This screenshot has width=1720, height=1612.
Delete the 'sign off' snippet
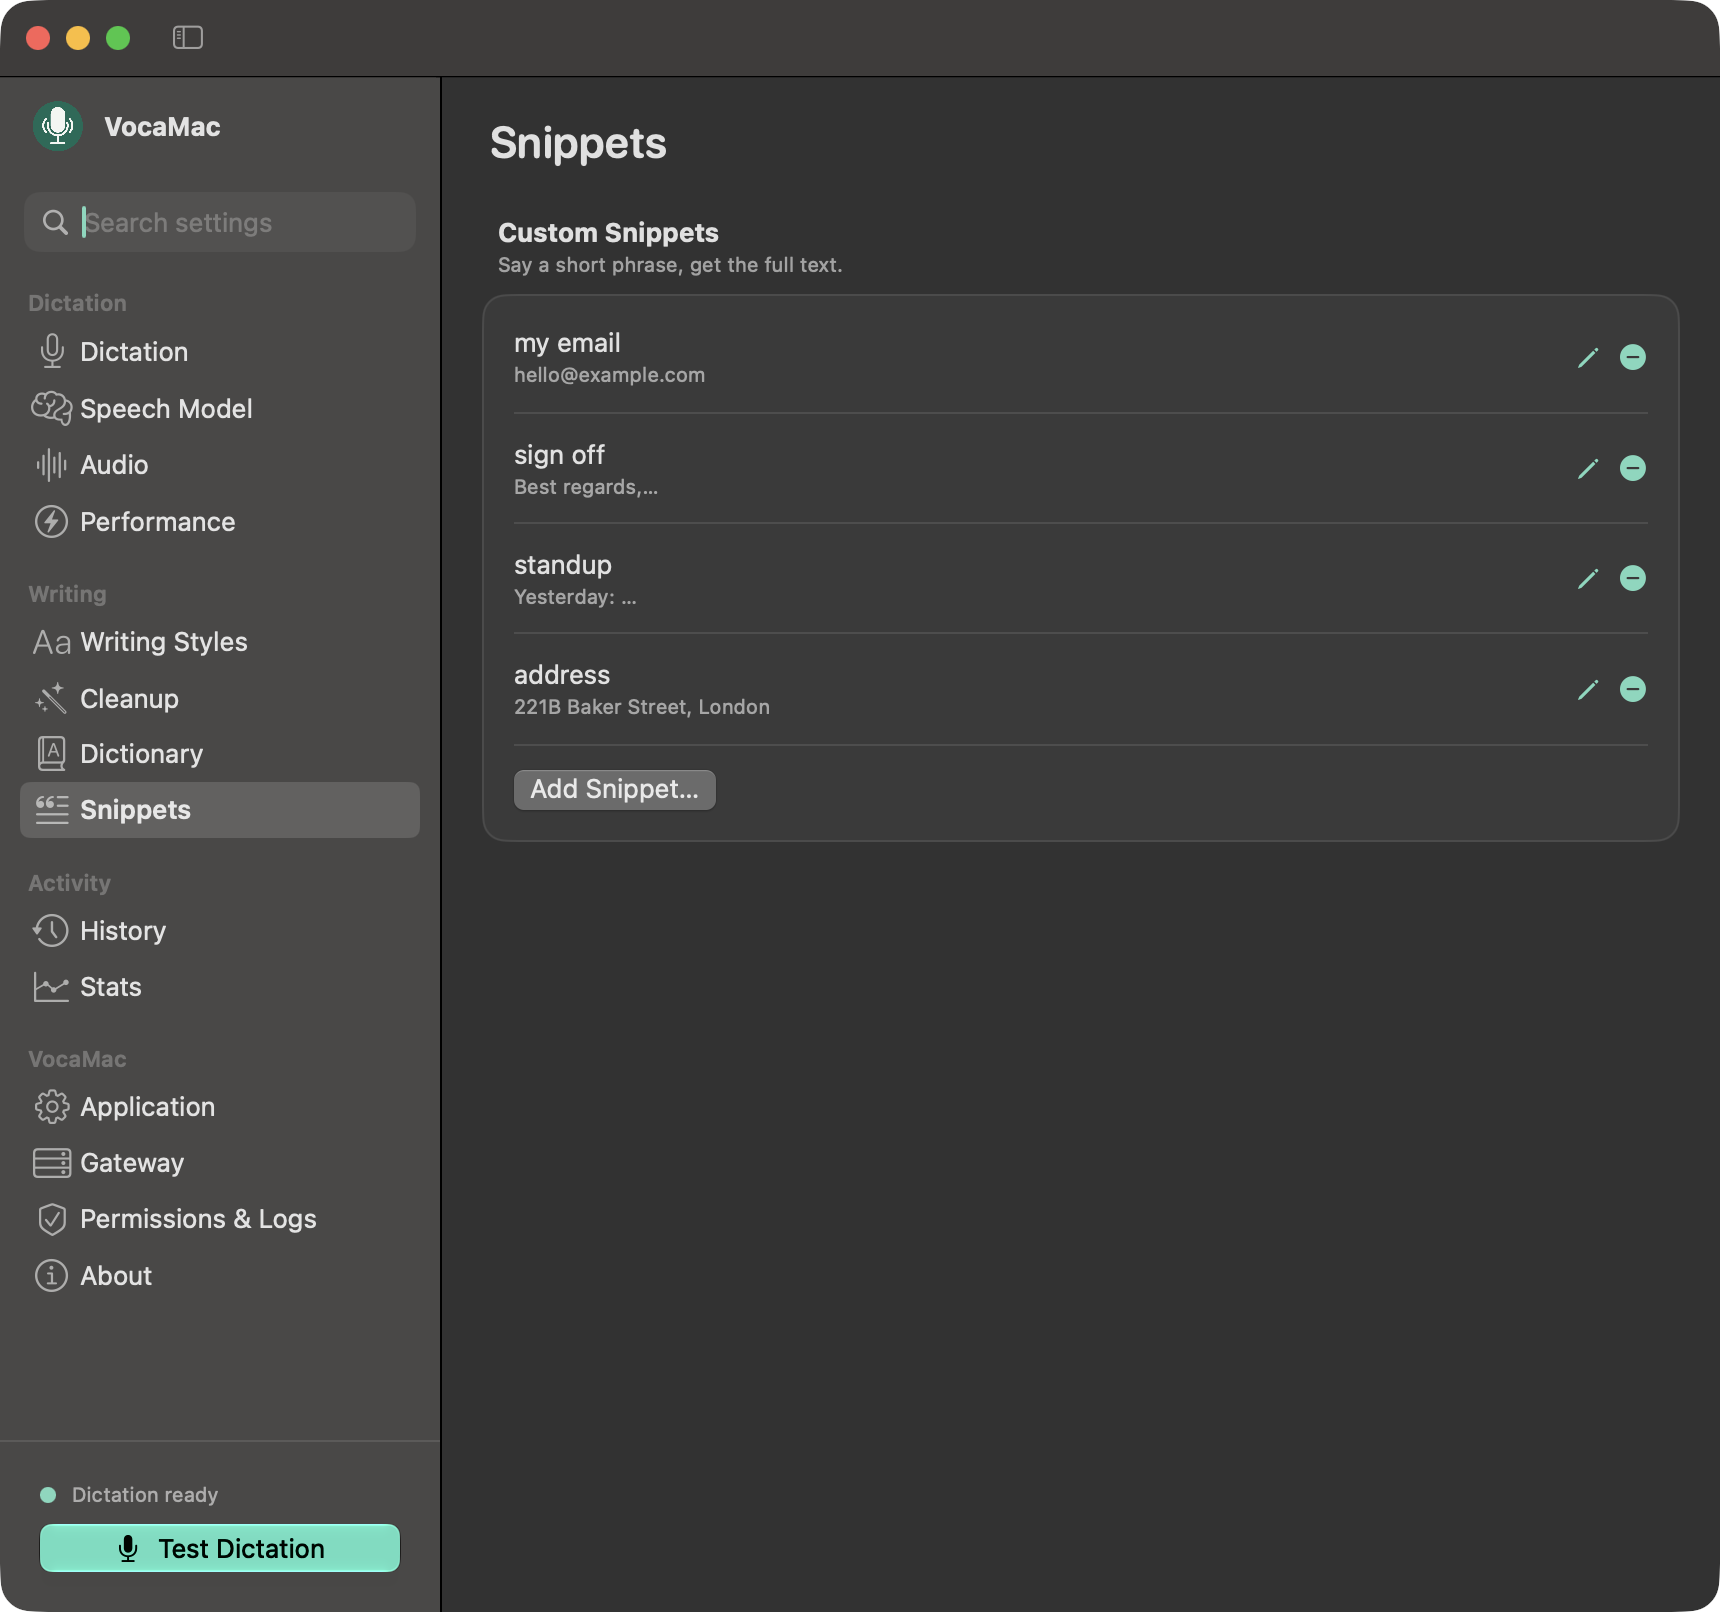[x=1633, y=469]
